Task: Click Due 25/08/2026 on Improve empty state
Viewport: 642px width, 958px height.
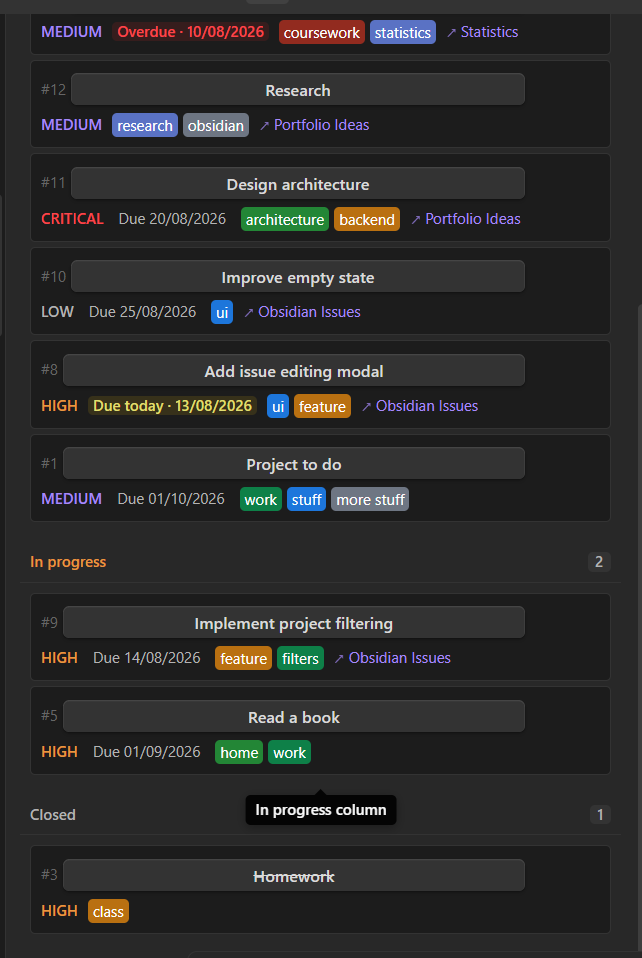Action: [x=143, y=312]
